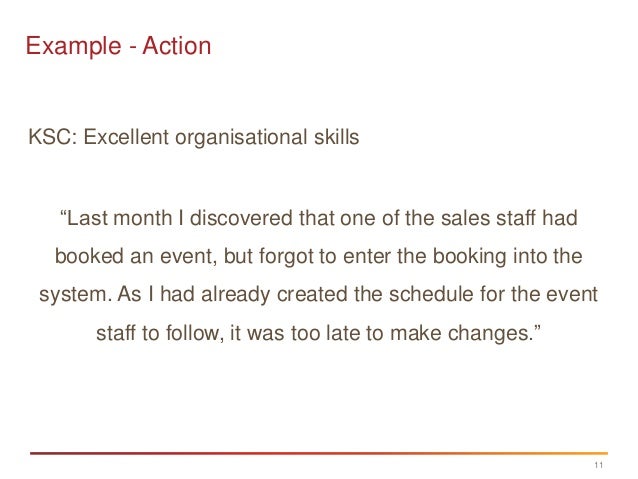The image size is (638, 479).
Task: Click the word 'booking' in the quote
Action: click(470, 257)
